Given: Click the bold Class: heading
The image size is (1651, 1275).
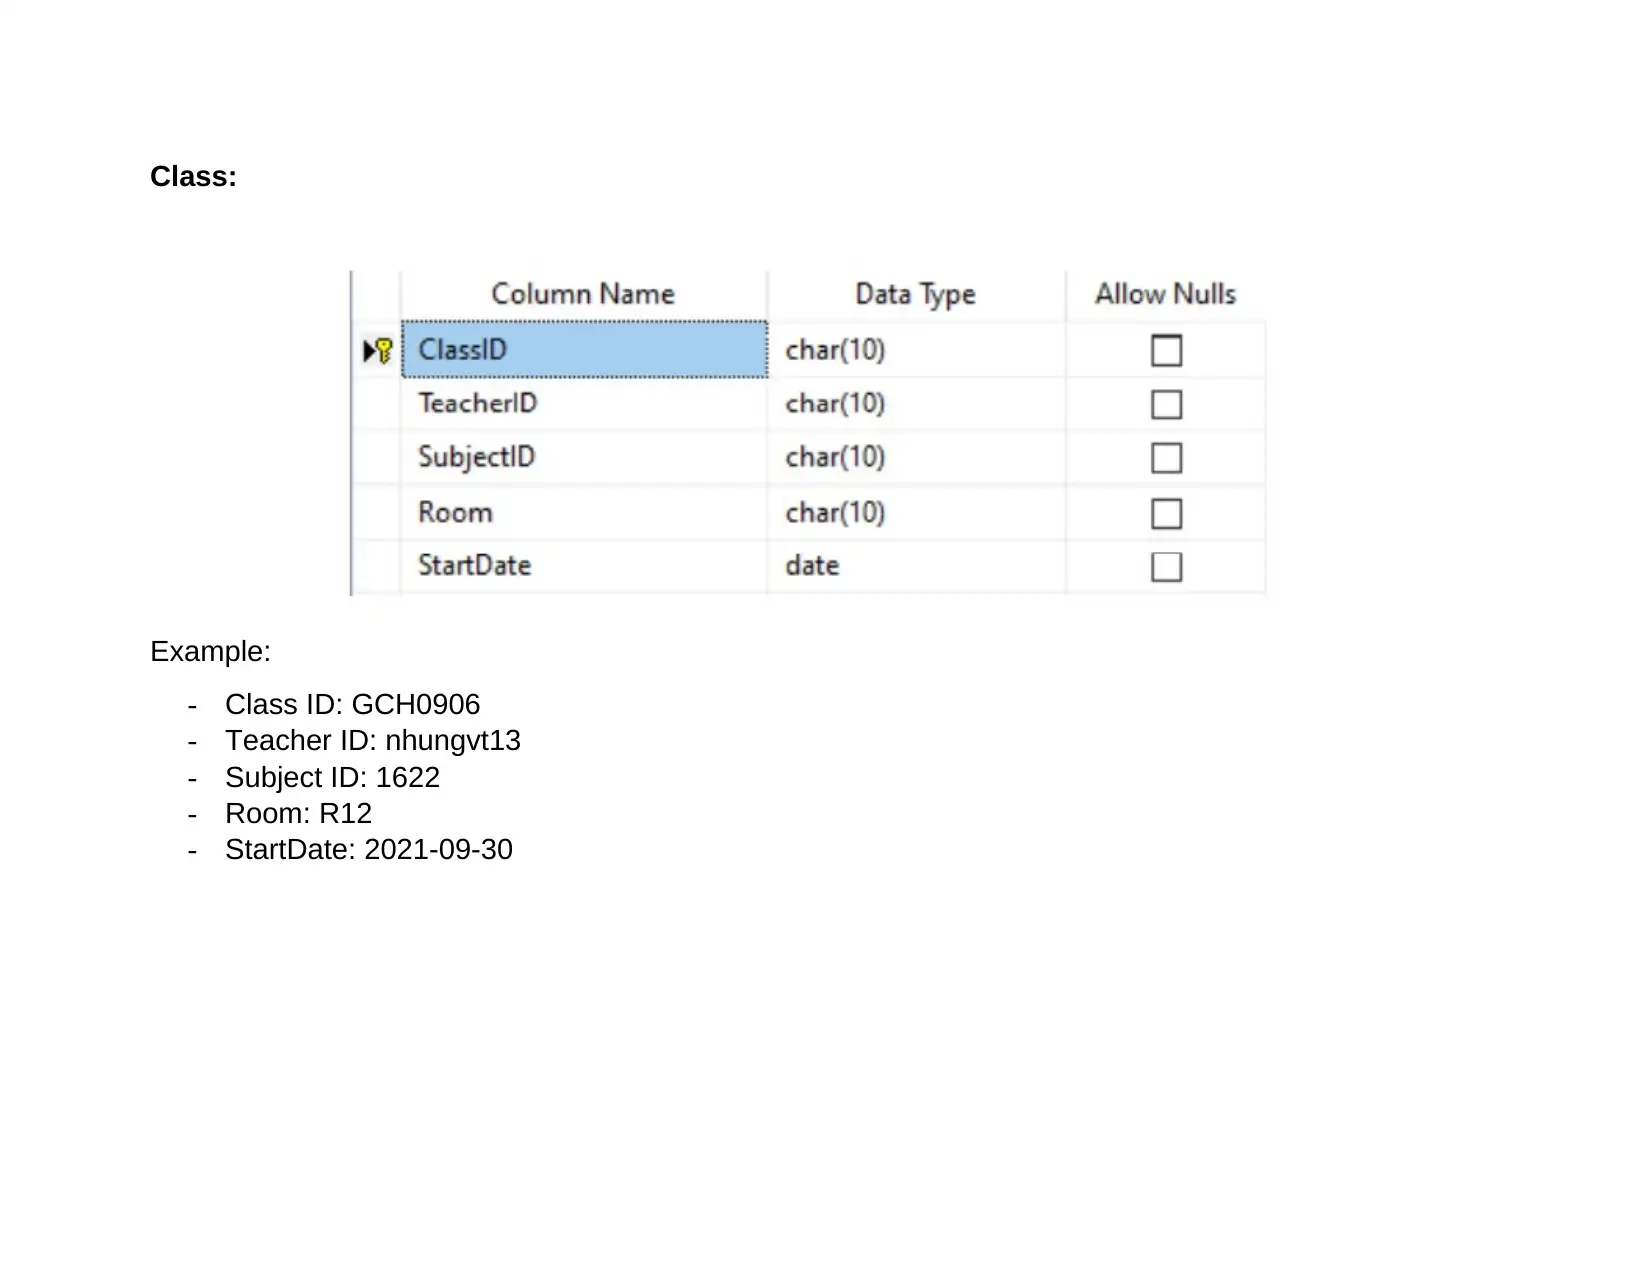Looking at the screenshot, I should click(193, 177).
